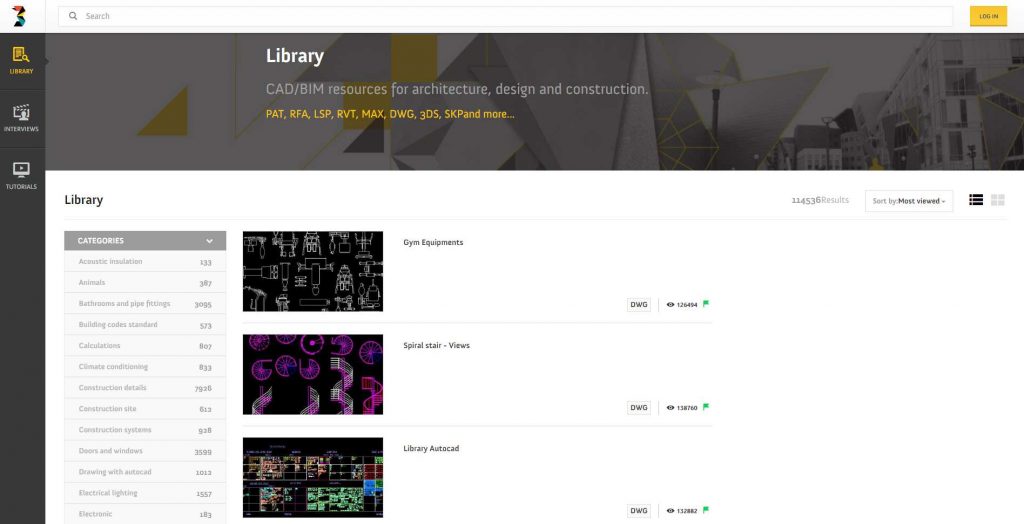Open Library Autocad thumbnail
This screenshot has height=524, width=1024.
pos(313,478)
